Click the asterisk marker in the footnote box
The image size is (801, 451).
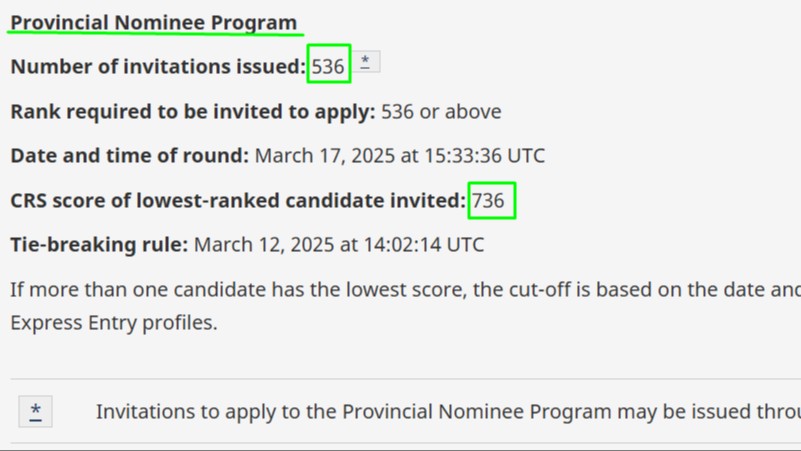35,412
